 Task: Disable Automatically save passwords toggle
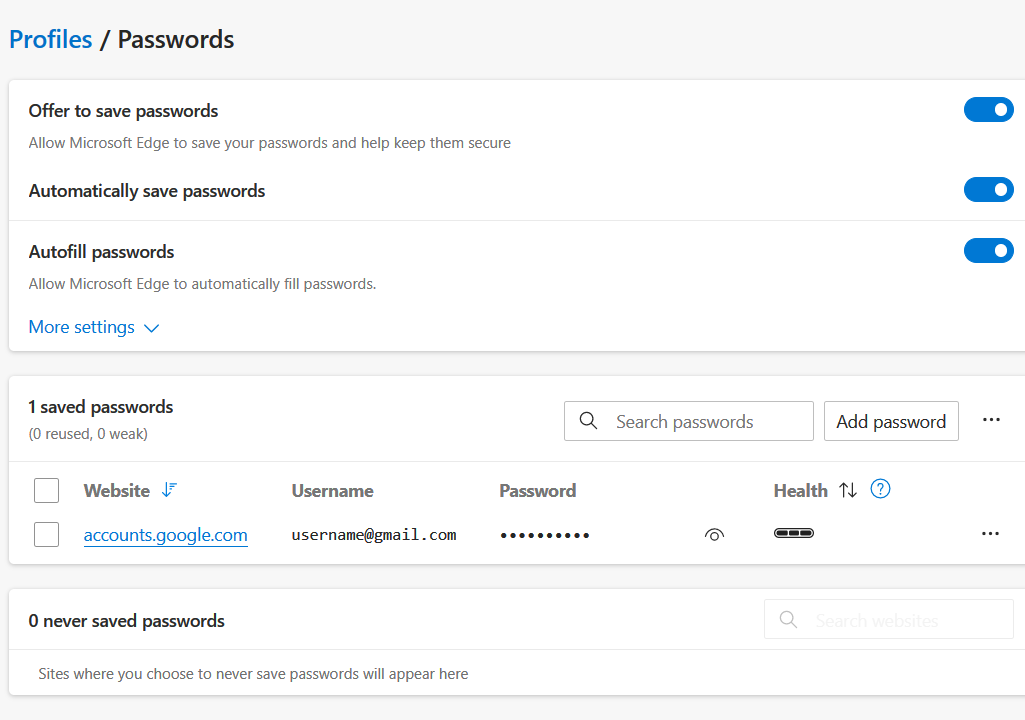tap(988, 190)
